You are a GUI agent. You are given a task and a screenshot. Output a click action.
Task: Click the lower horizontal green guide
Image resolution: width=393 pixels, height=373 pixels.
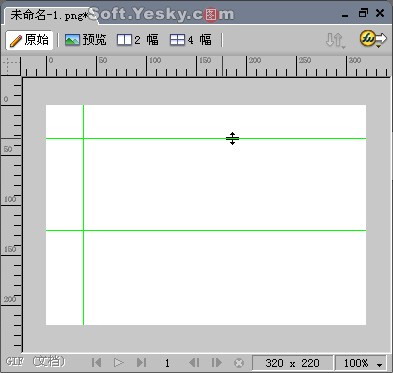click(x=206, y=230)
